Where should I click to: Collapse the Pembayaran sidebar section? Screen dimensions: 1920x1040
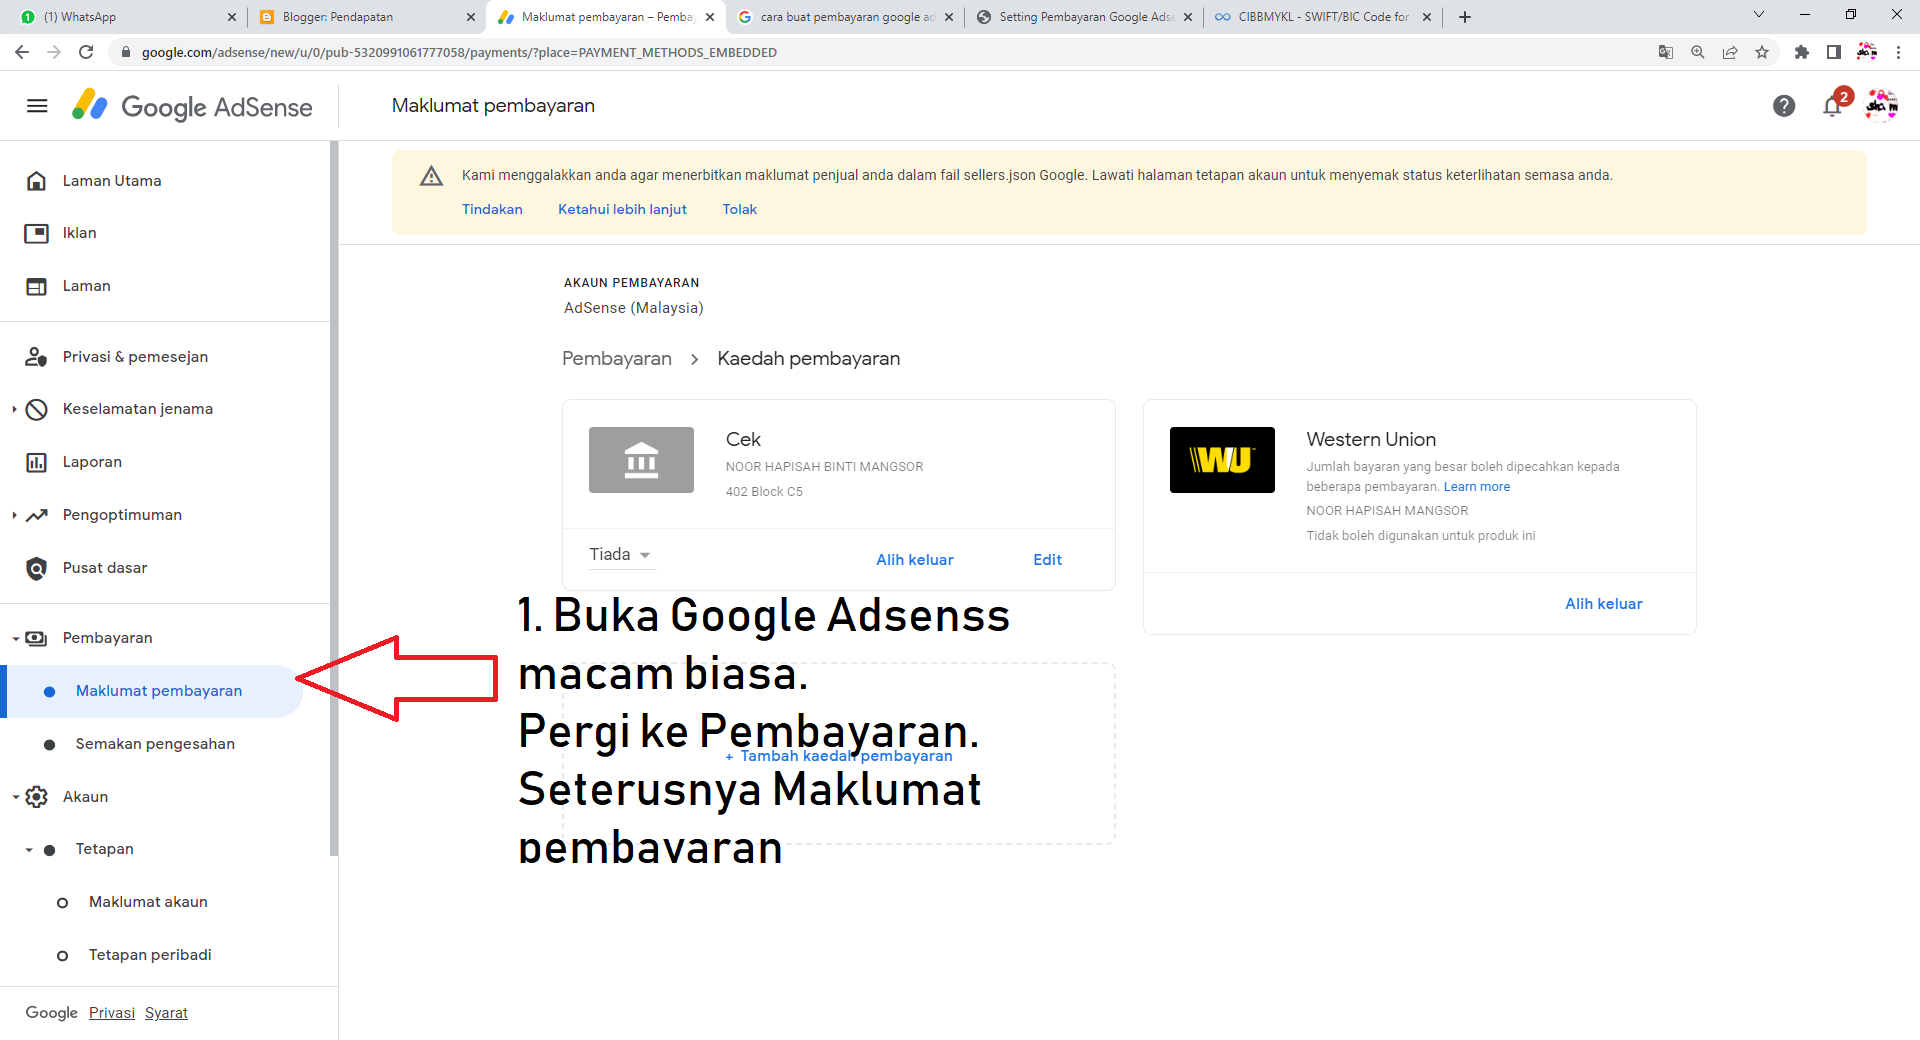point(15,638)
